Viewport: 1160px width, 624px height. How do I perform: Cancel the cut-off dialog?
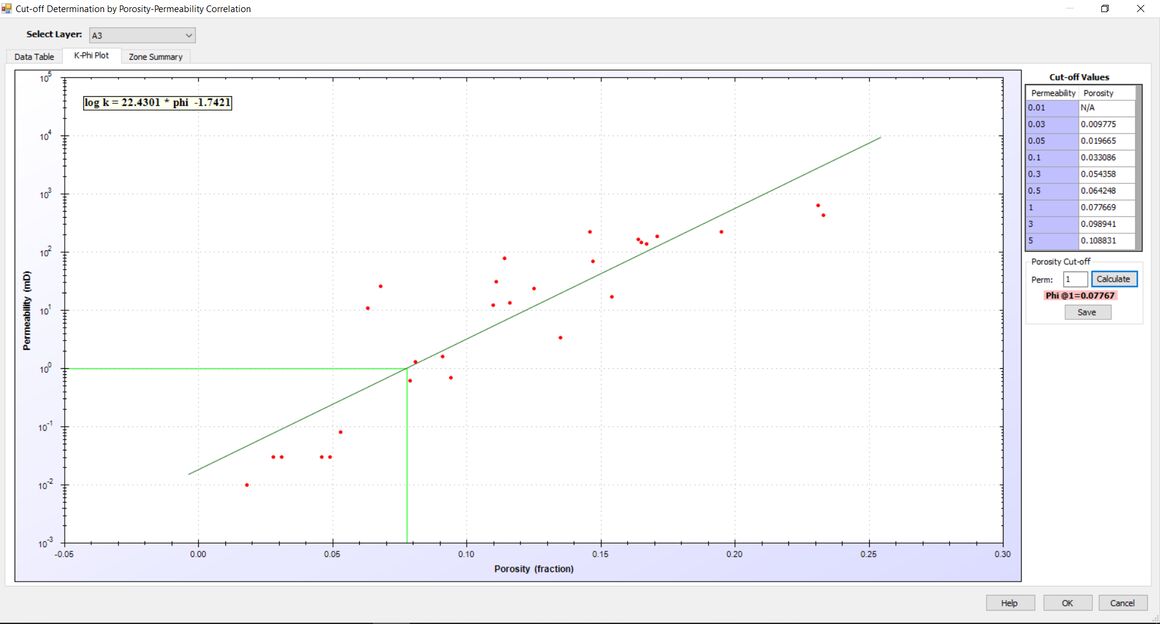click(x=1122, y=603)
